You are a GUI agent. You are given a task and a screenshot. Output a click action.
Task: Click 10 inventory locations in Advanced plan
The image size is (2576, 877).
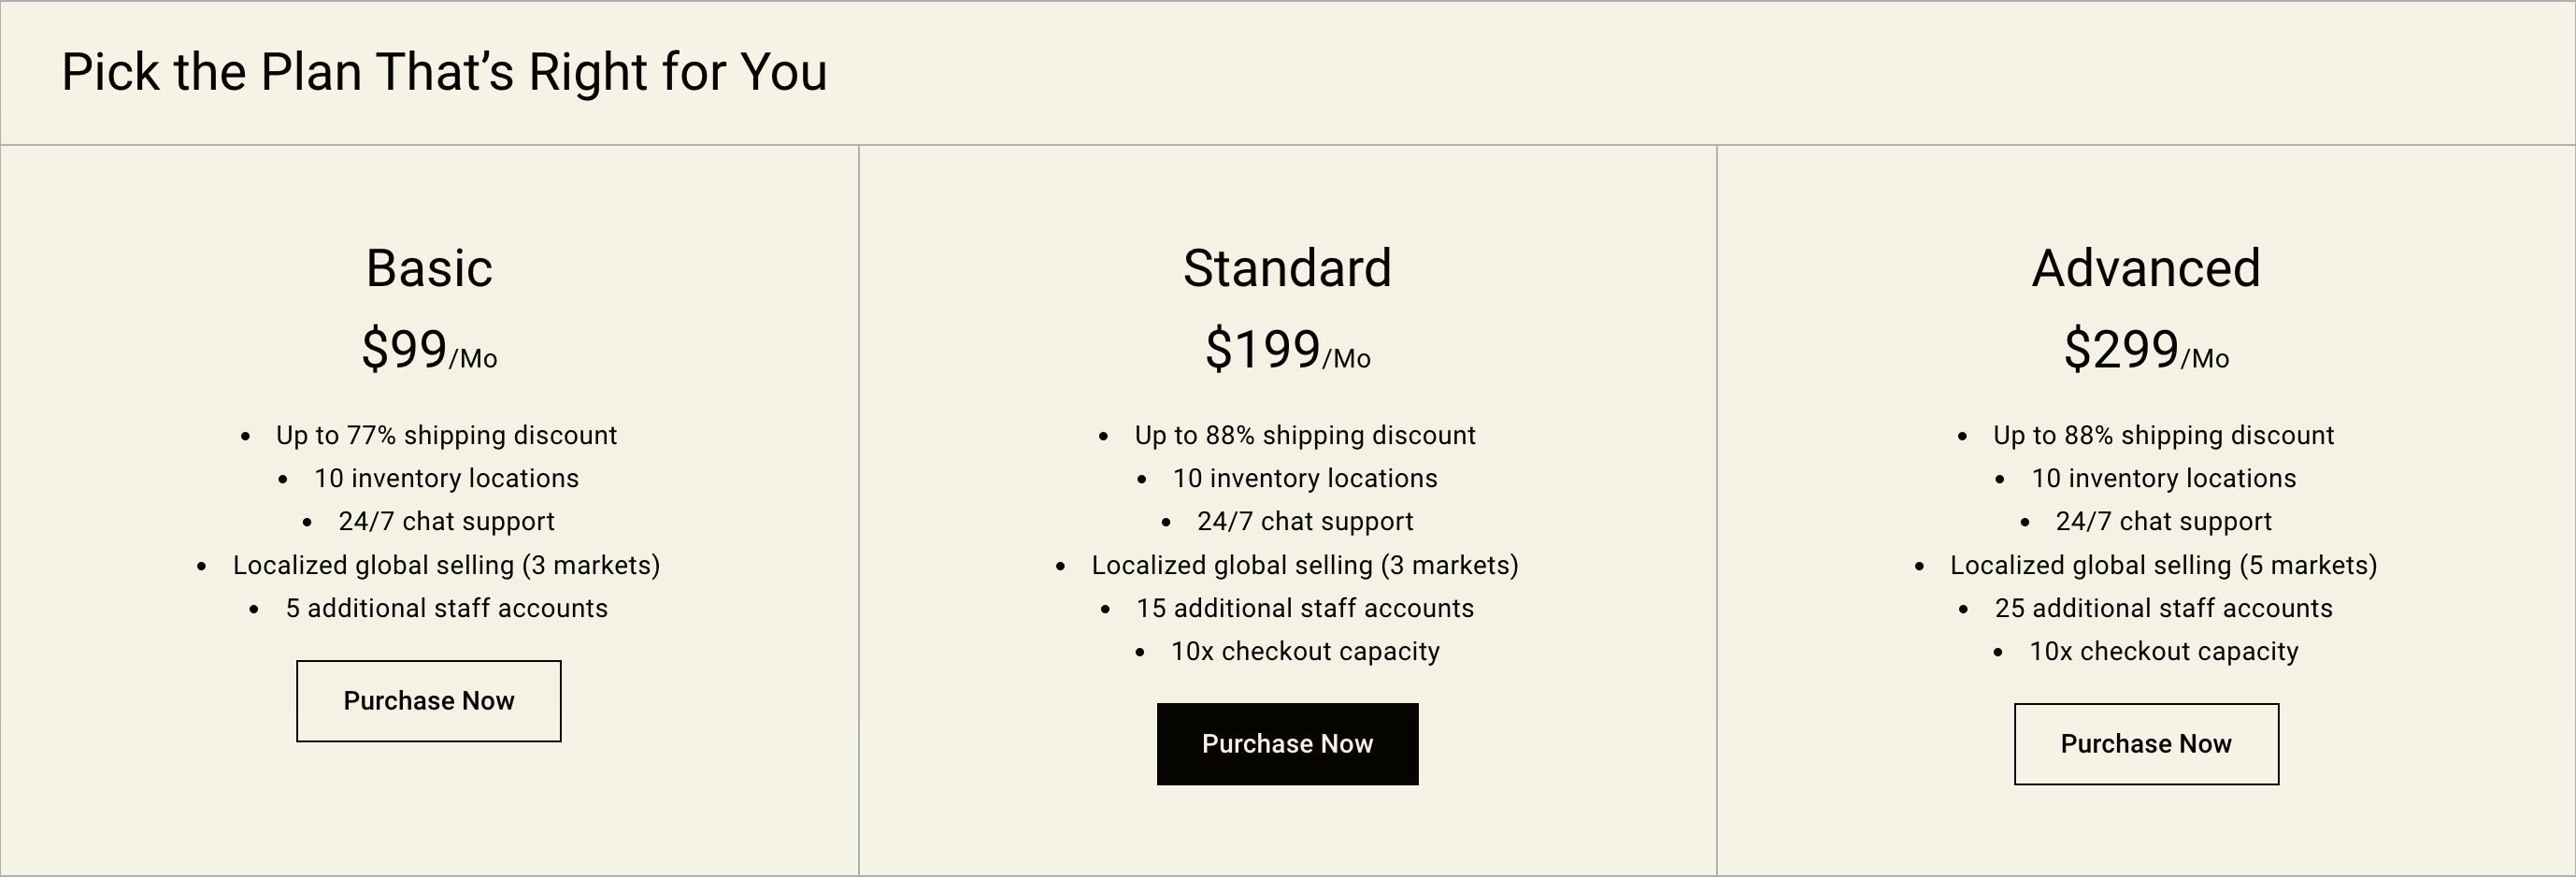[2163, 478]
